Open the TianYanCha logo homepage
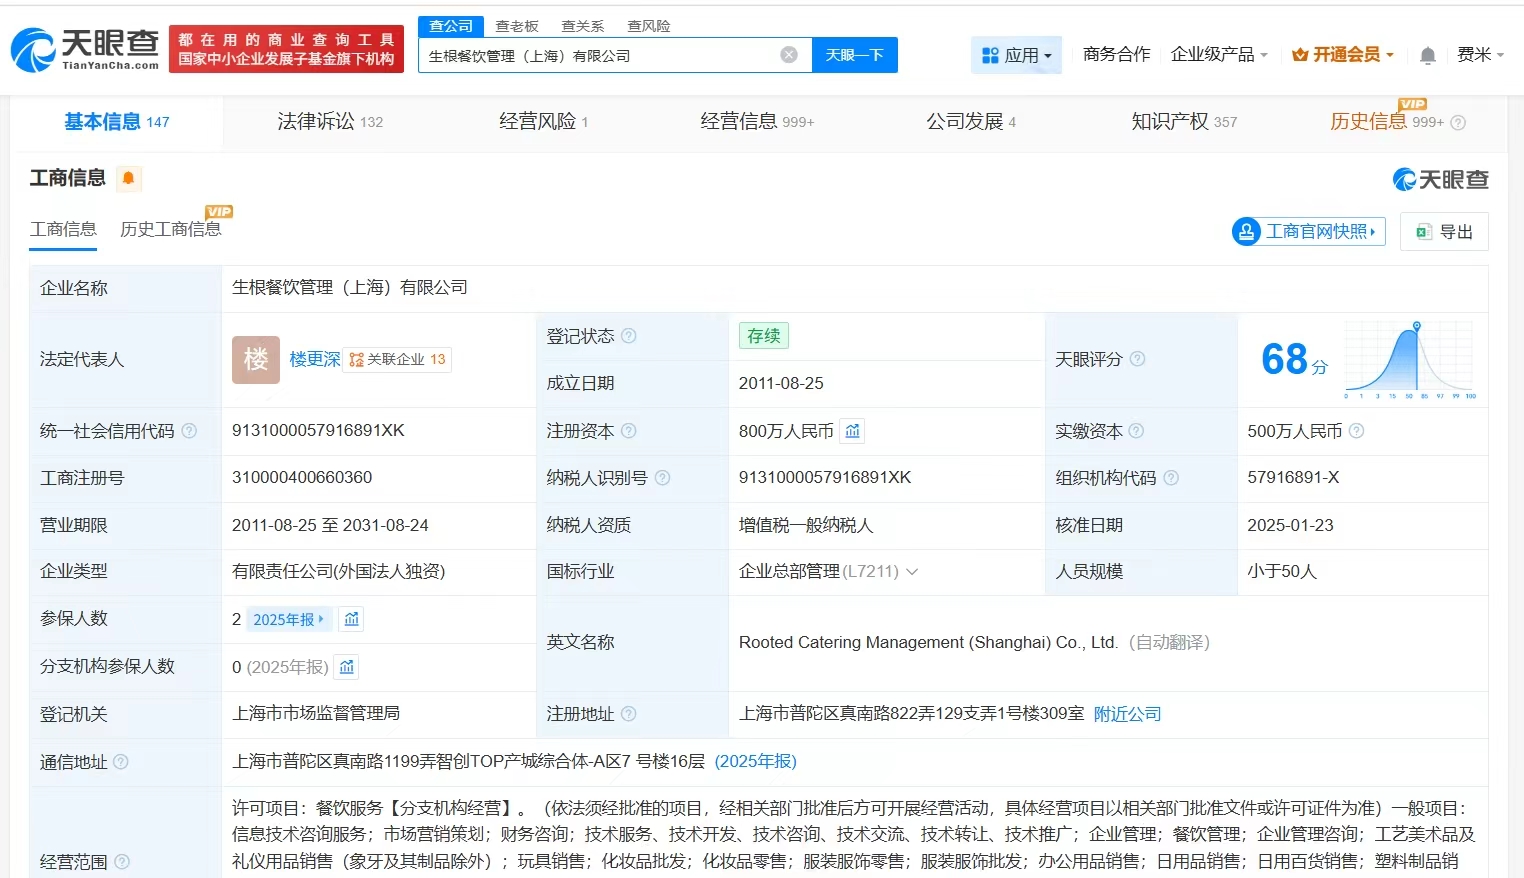 tap(85, 49)
